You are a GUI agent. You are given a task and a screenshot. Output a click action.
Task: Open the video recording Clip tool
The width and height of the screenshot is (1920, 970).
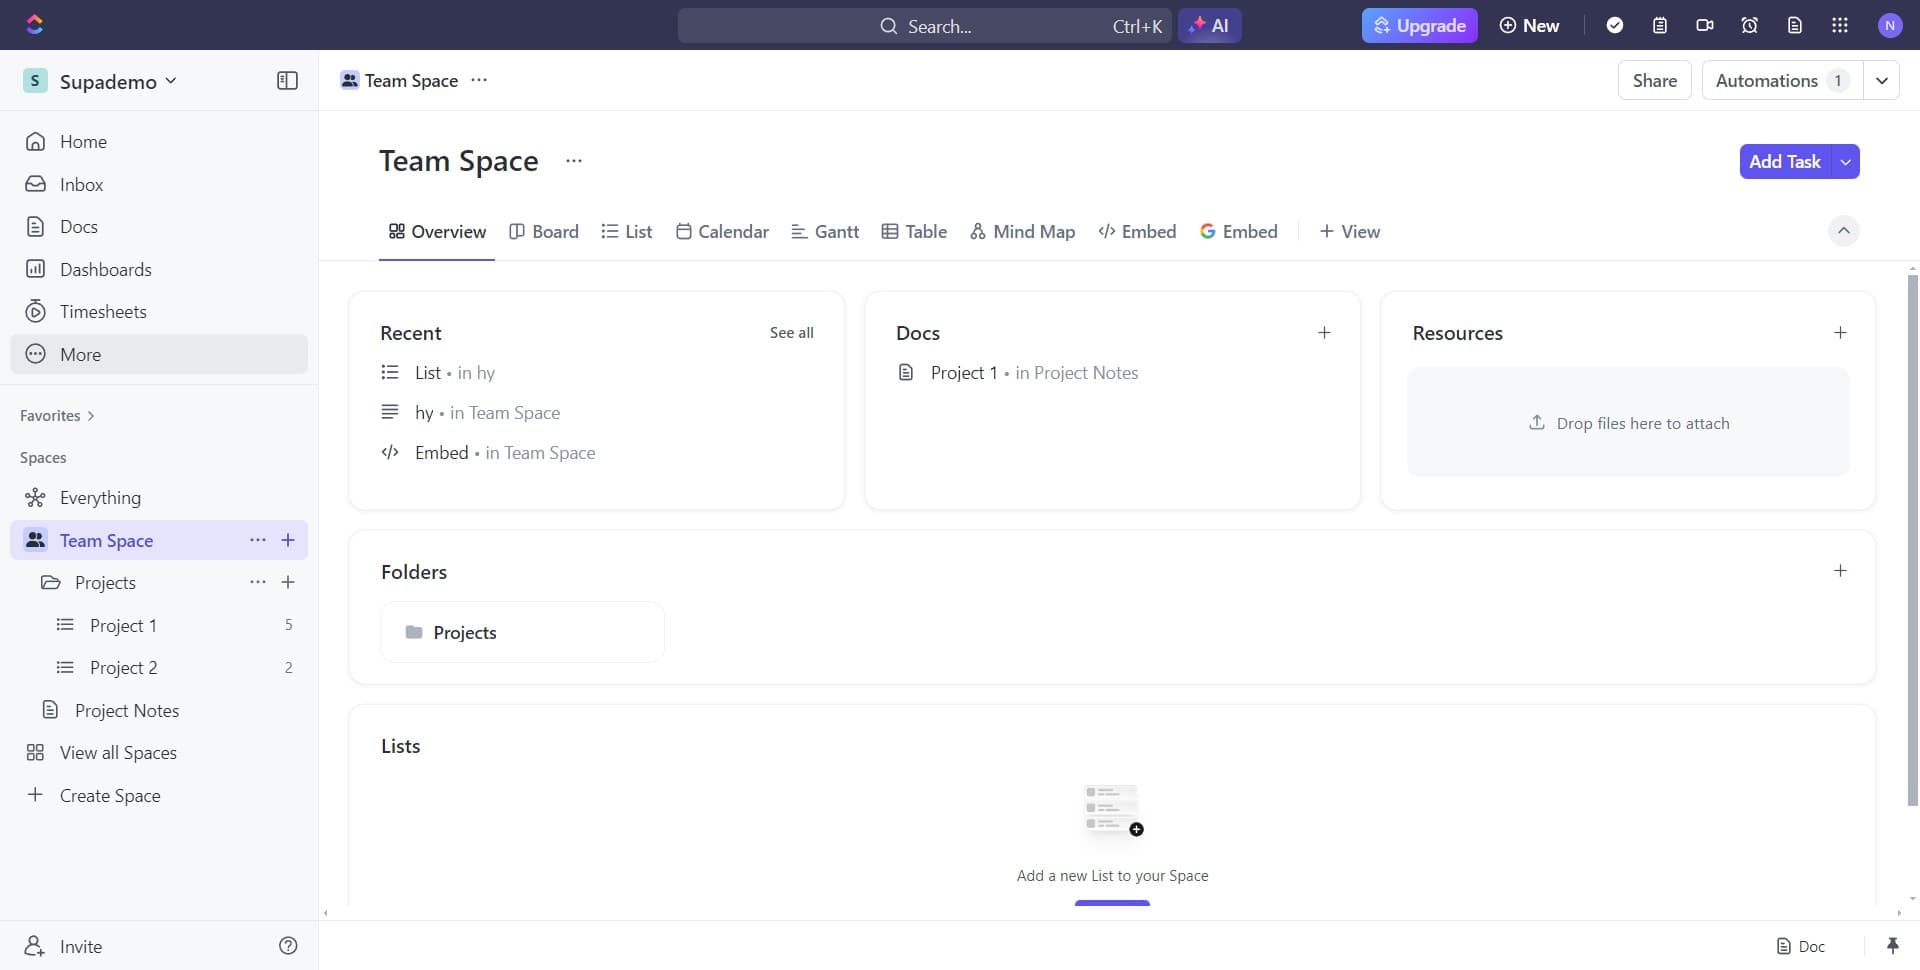pos(1705,25)
